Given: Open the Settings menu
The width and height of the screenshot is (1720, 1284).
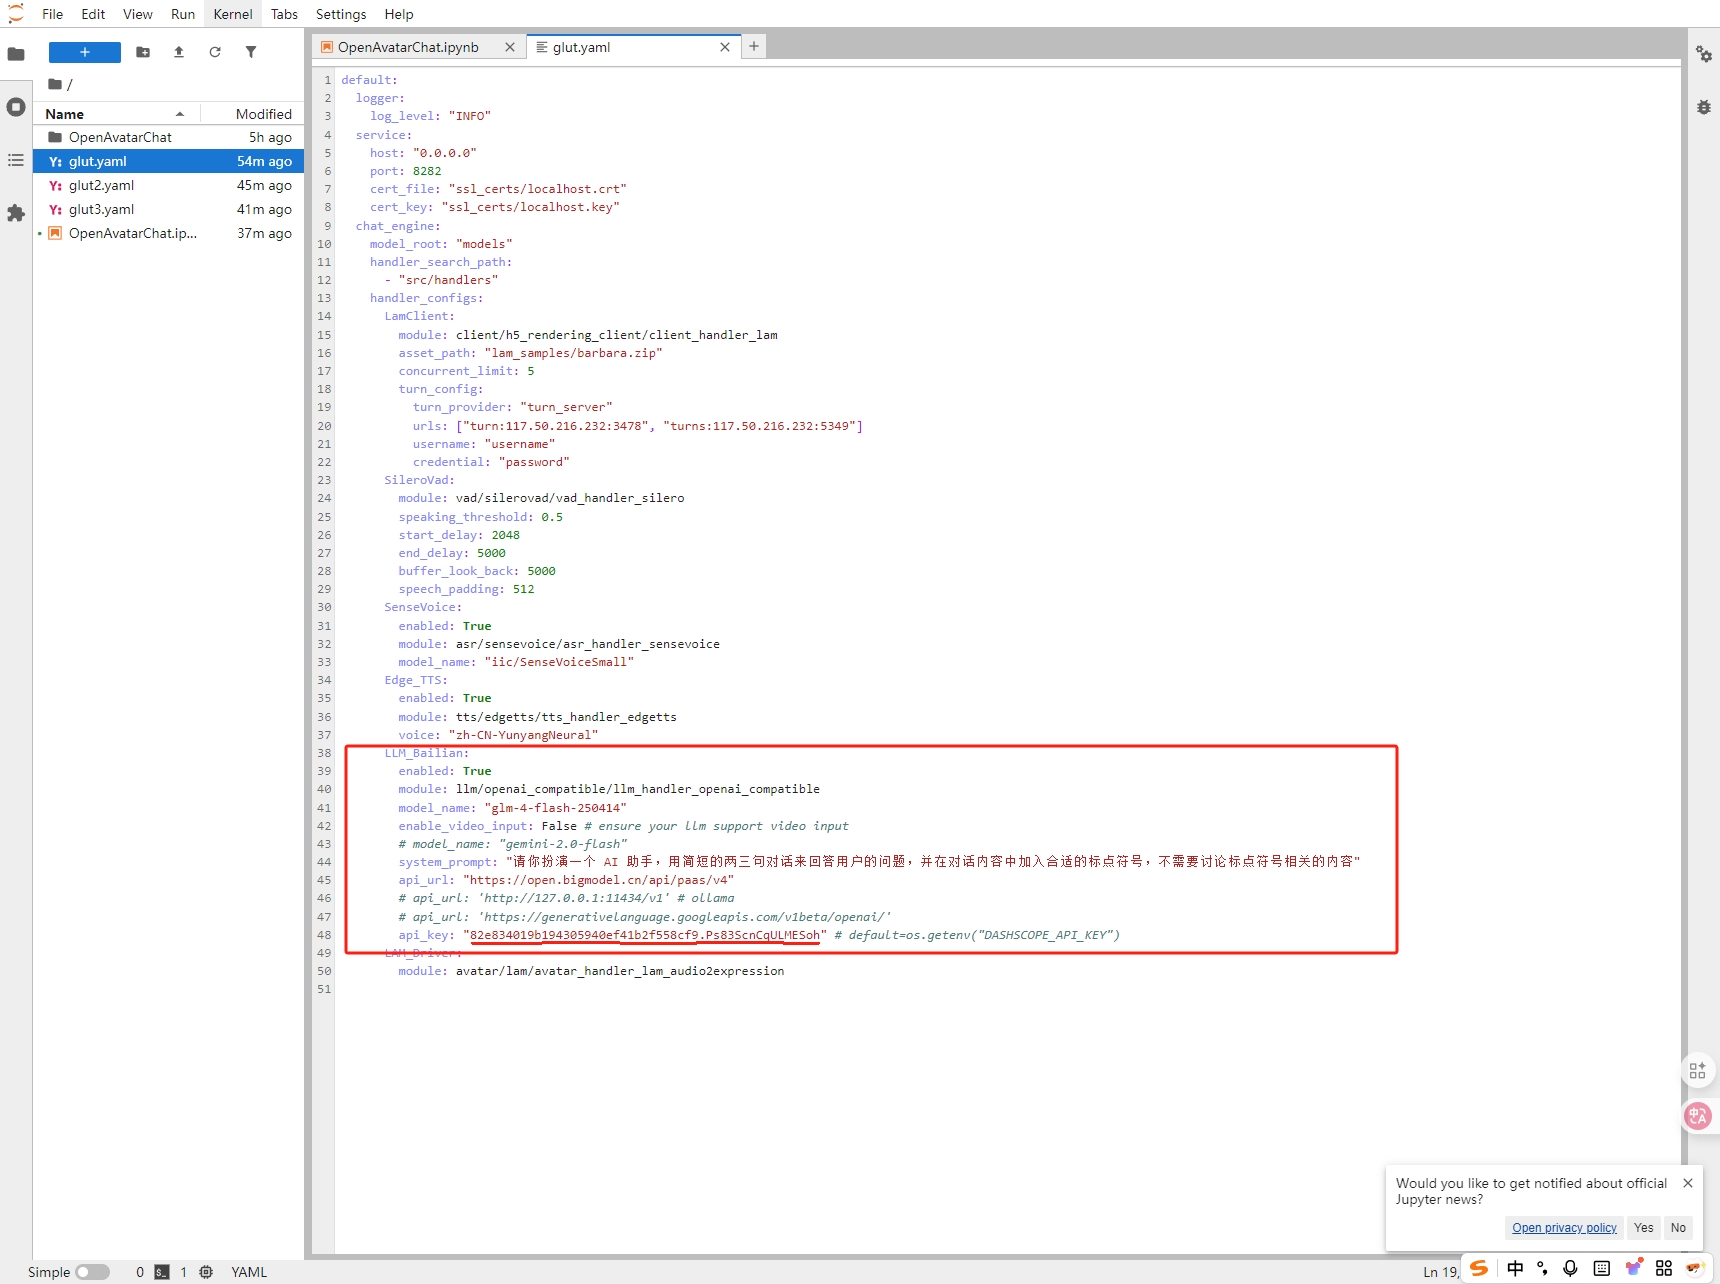Looking at the screenshot, I should pos(341,14).
